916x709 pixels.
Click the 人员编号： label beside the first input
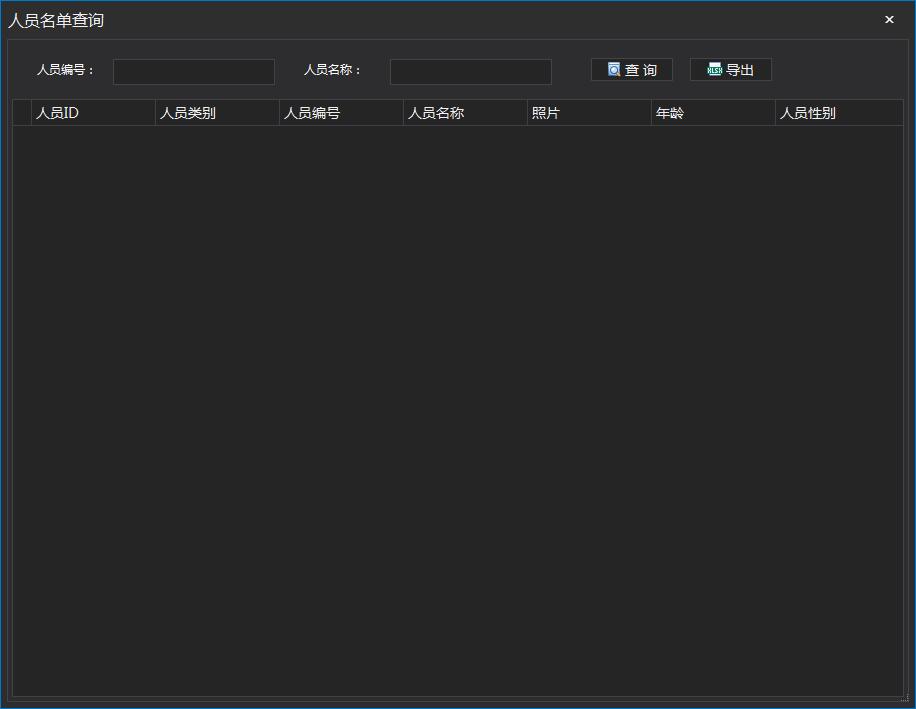[66, 70]
